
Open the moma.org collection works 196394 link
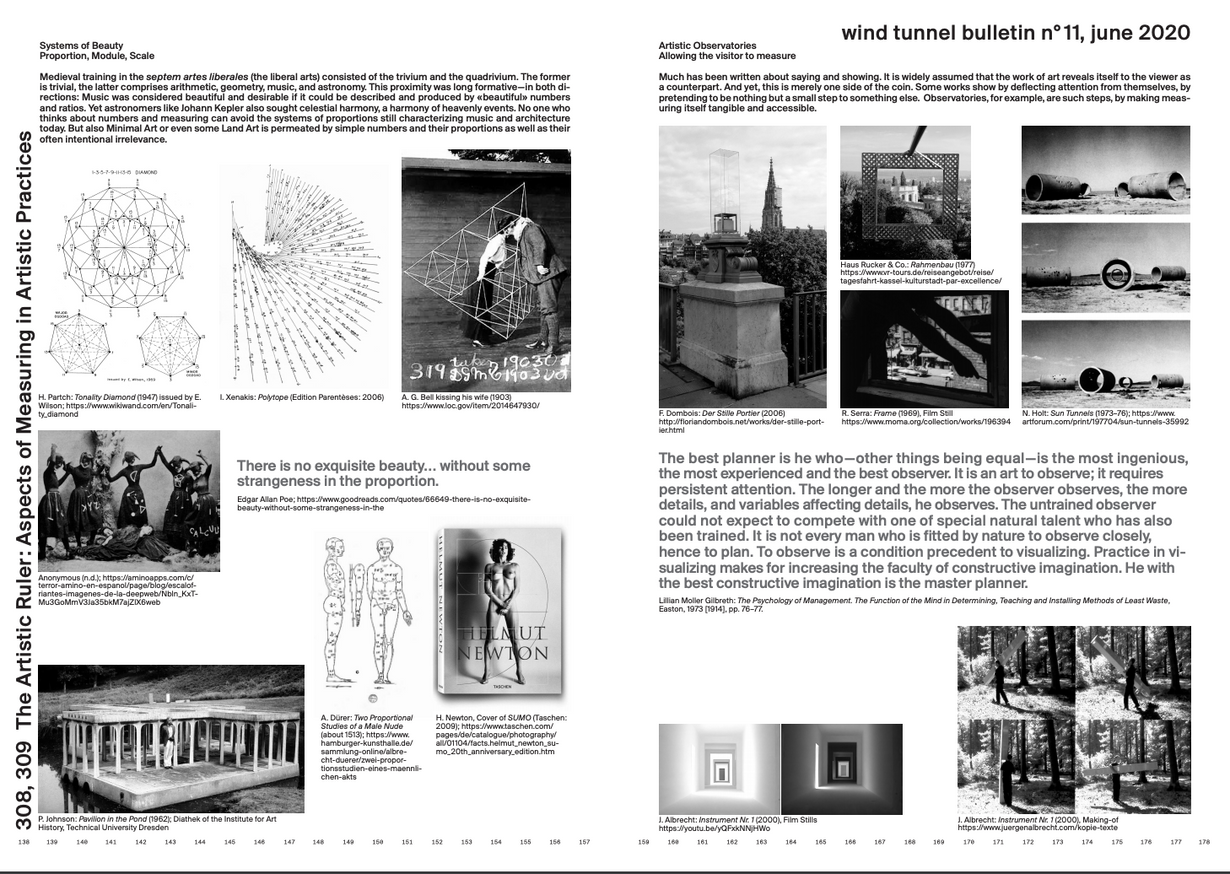pyautogui.click(x=925, y=422)
